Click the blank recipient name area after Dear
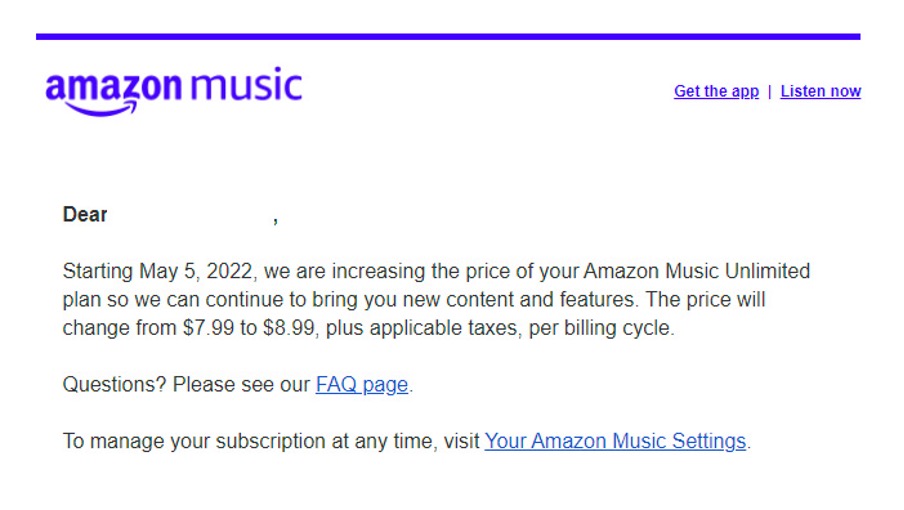Screen dimensions: 904x510 [190, 214]
